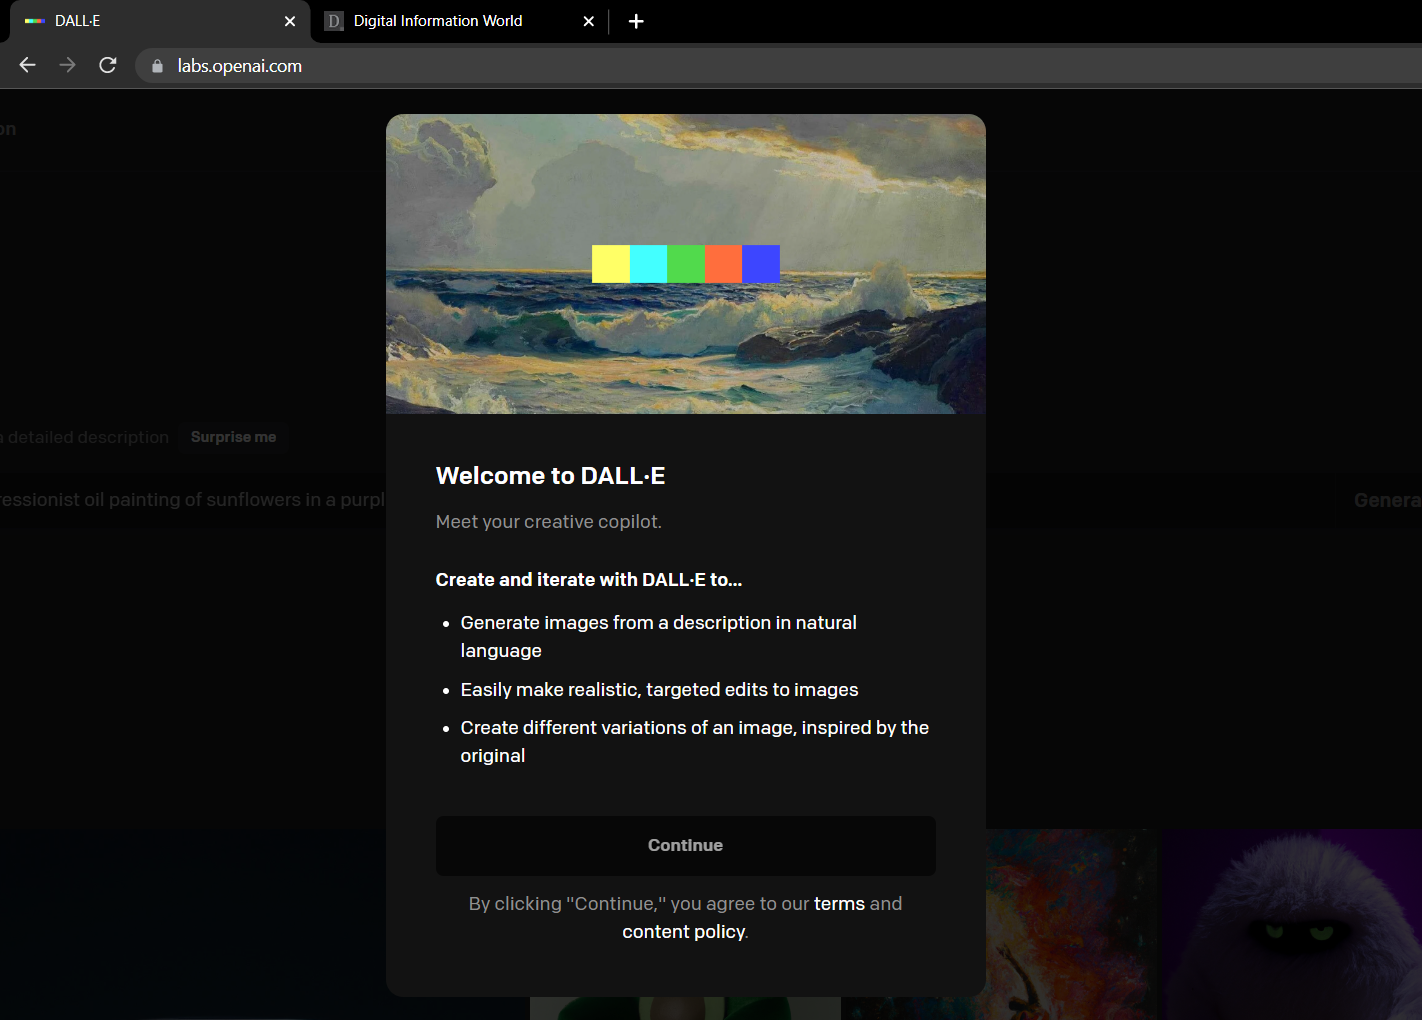Screen dimensions: 1422x1020
Task: Switch to Digital Information World tab
Action: [460, 21]
